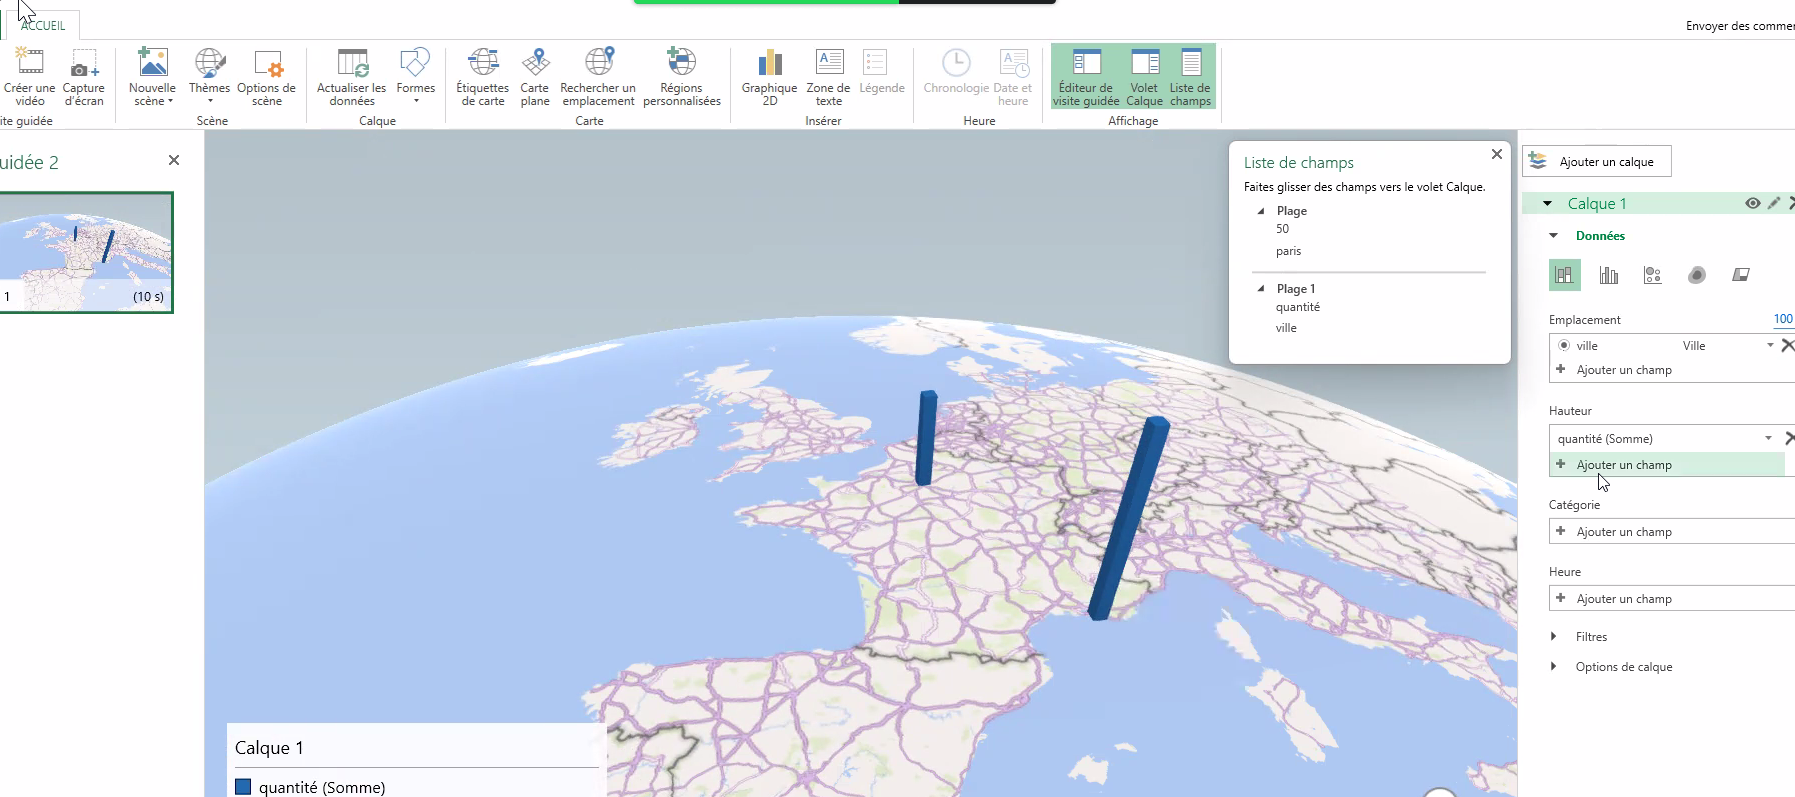Select field 'paris' in list
This screenshot has height=797, width=1795.
tap(1288, 251)
